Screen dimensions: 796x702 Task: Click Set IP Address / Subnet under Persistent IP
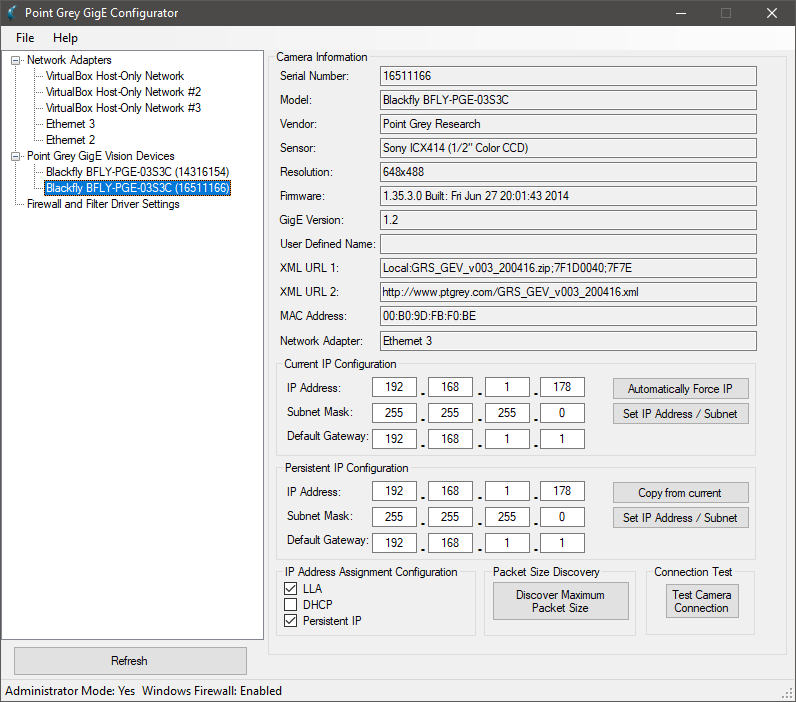coord(680,518)
